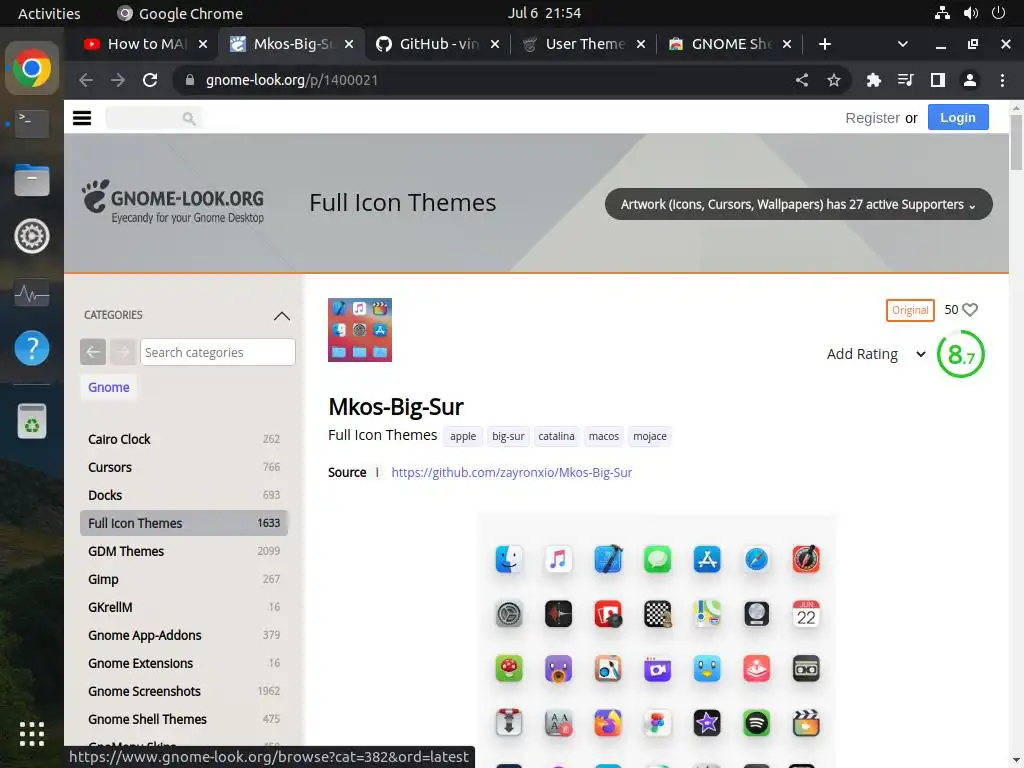
Task: Open the Mkos-Big-Sur product thumbnail
Action: (x=360, y=330)
